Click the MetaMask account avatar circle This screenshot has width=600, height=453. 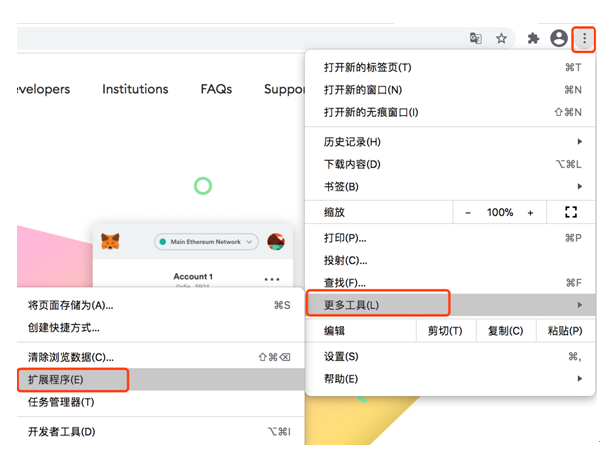(x=276, y=242)
